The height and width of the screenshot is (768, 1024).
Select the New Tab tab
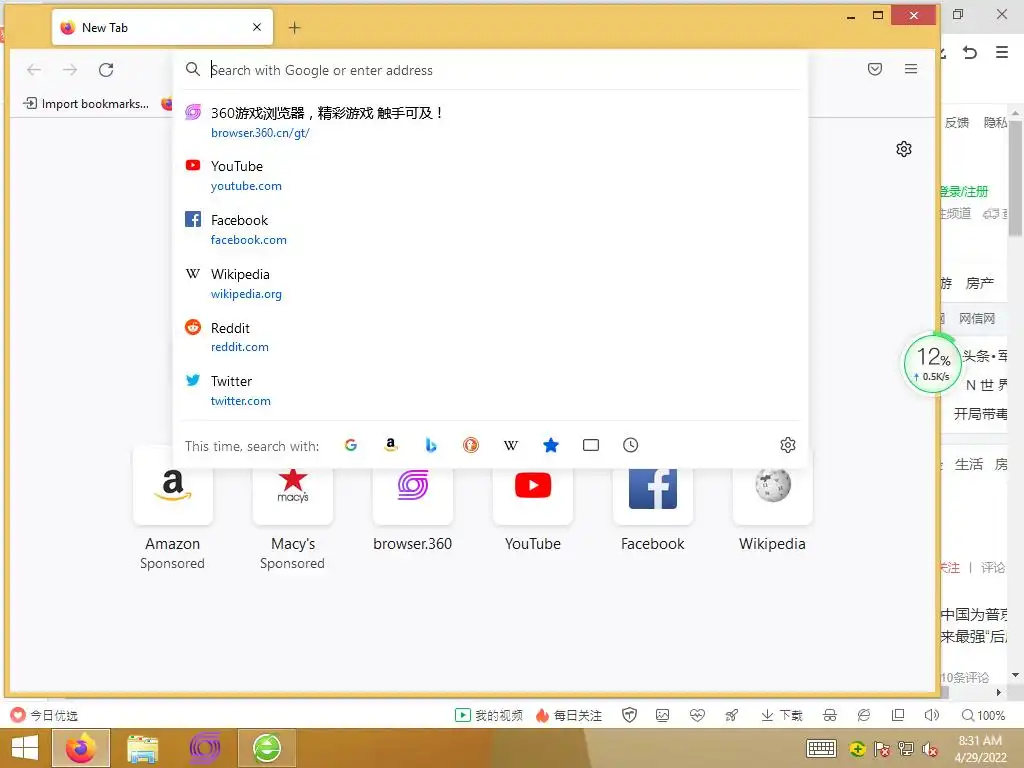click(163, 27)
